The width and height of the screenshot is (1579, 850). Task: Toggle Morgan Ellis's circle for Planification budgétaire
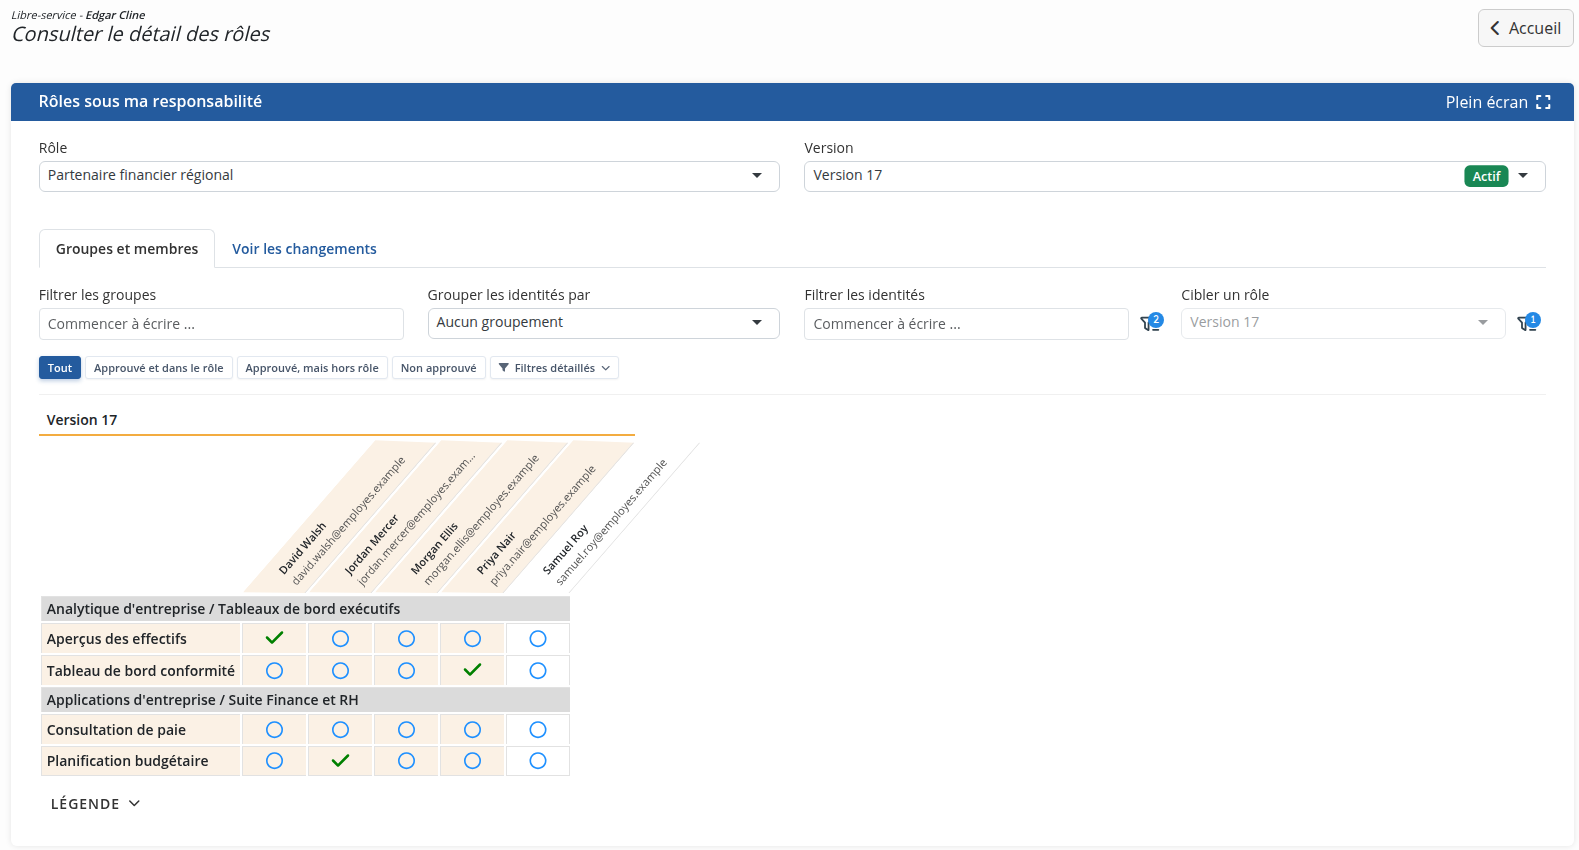(406, 761)
